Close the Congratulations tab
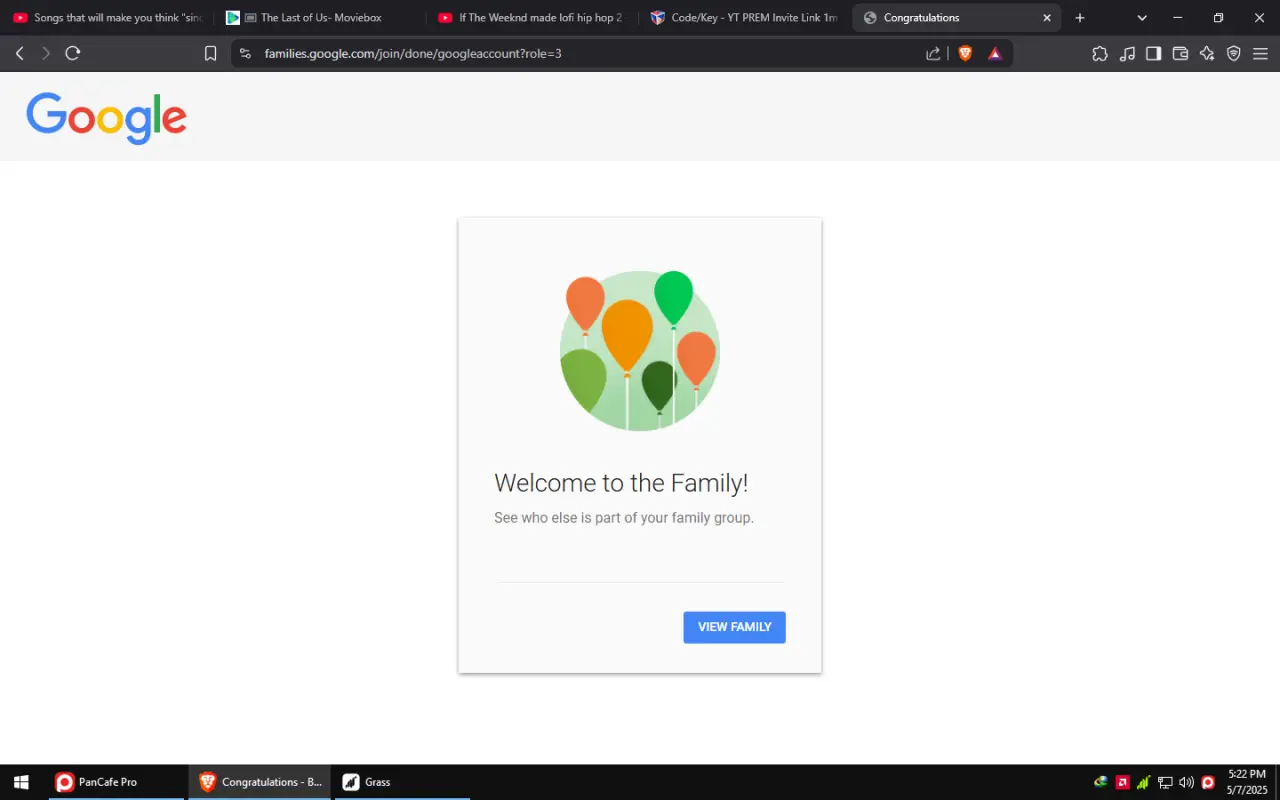 (x=1047, y=18)
